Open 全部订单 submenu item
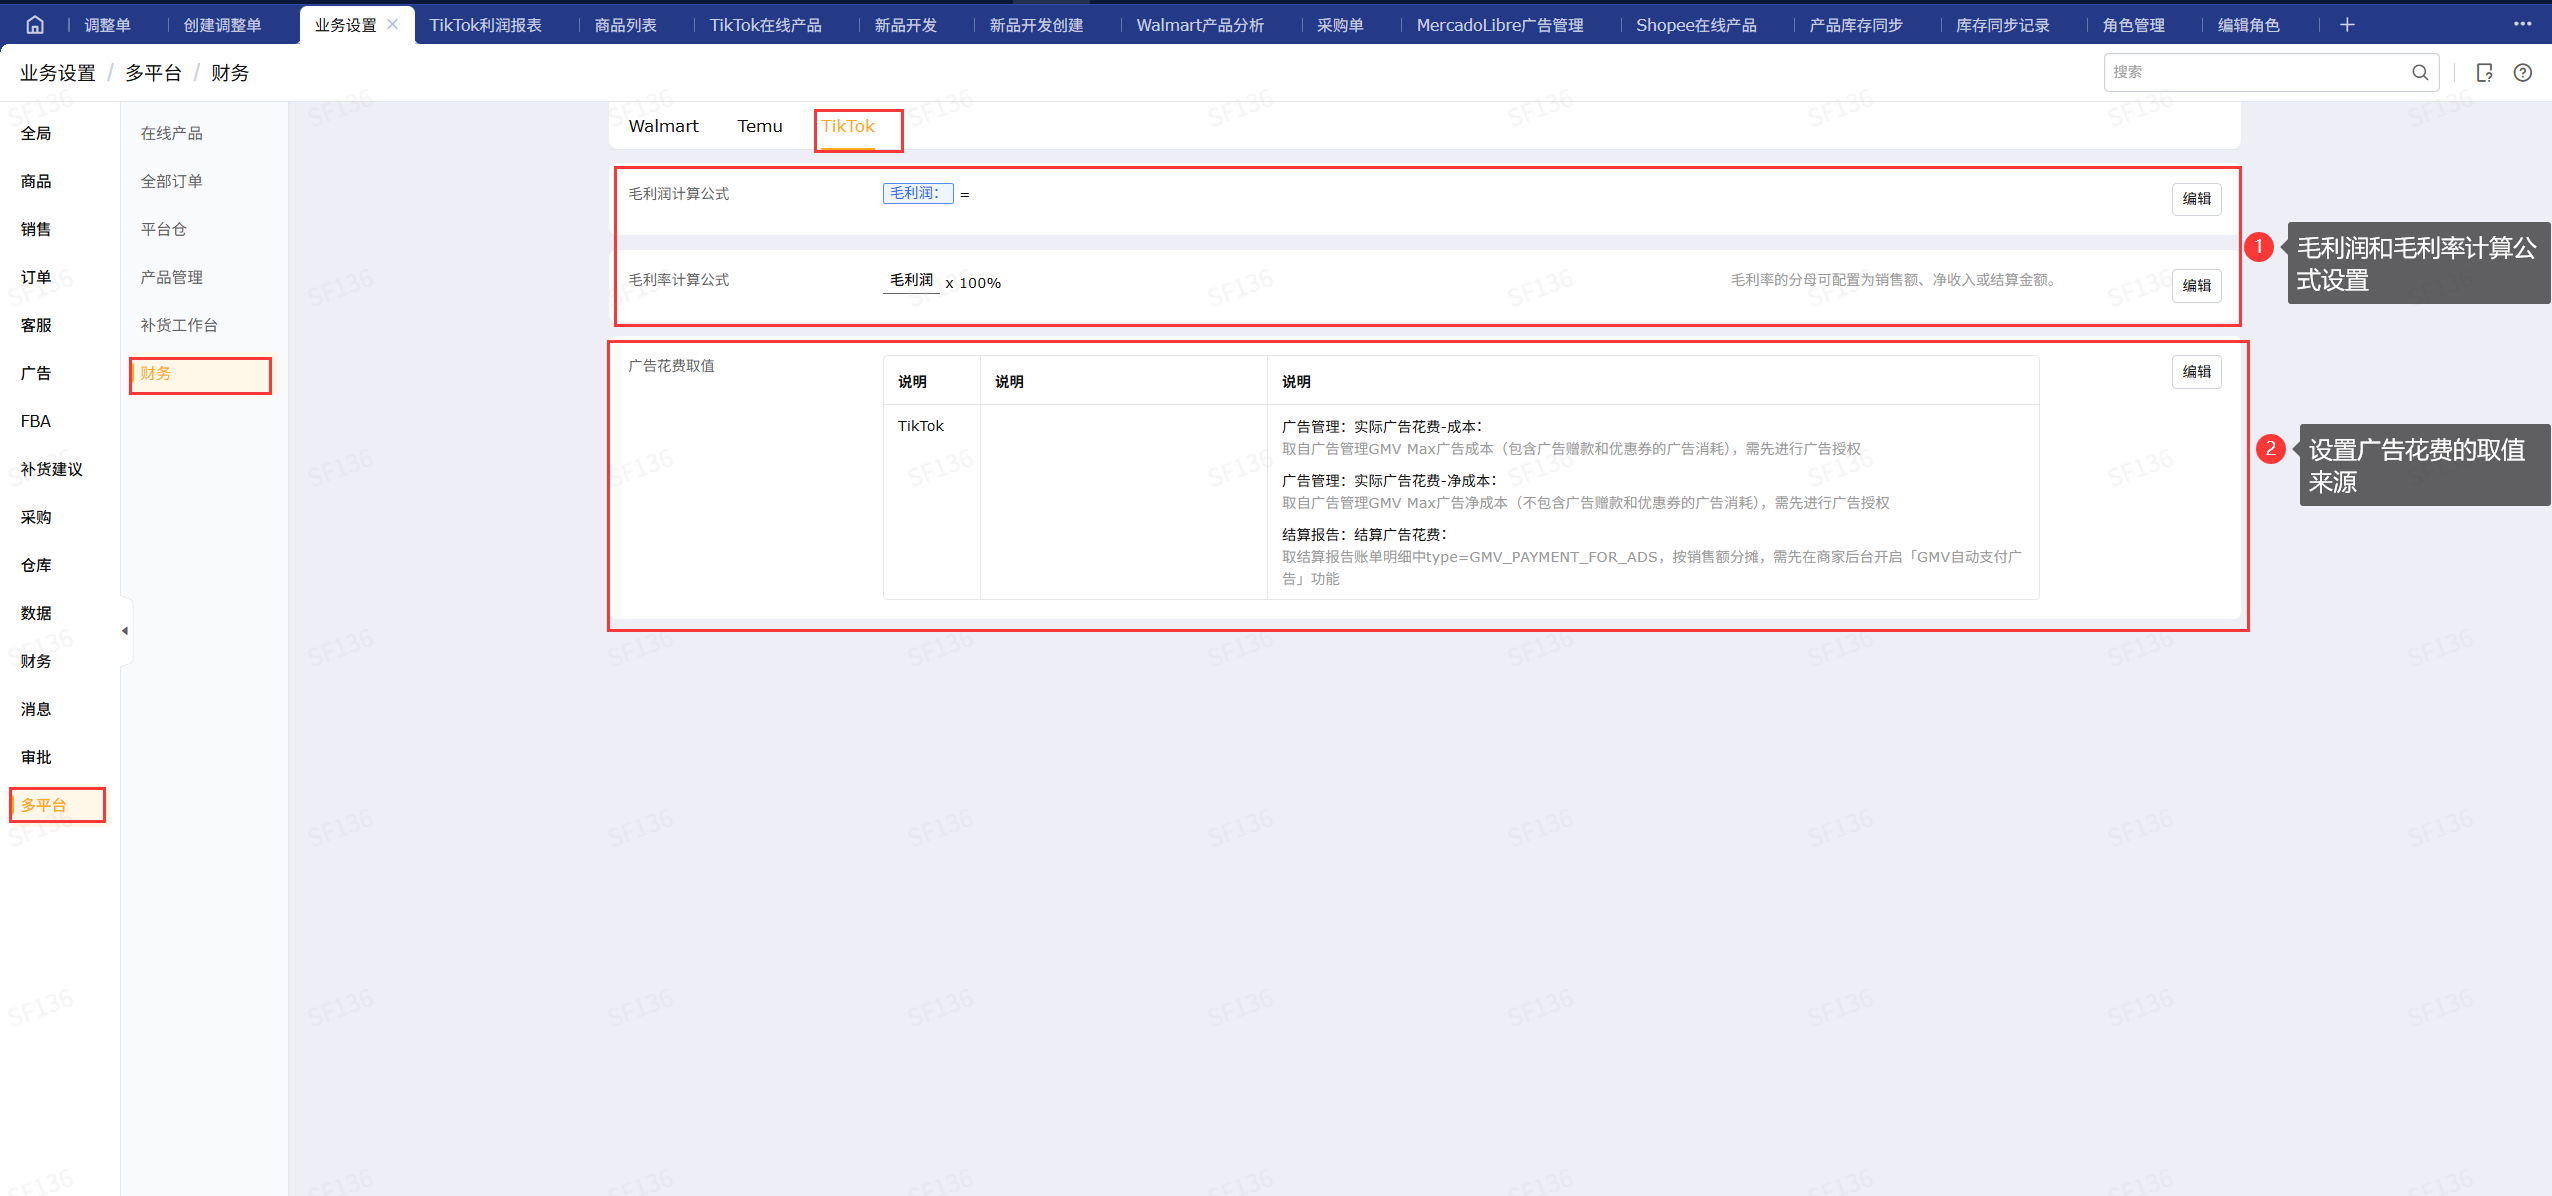 click(x=171, y=181)
